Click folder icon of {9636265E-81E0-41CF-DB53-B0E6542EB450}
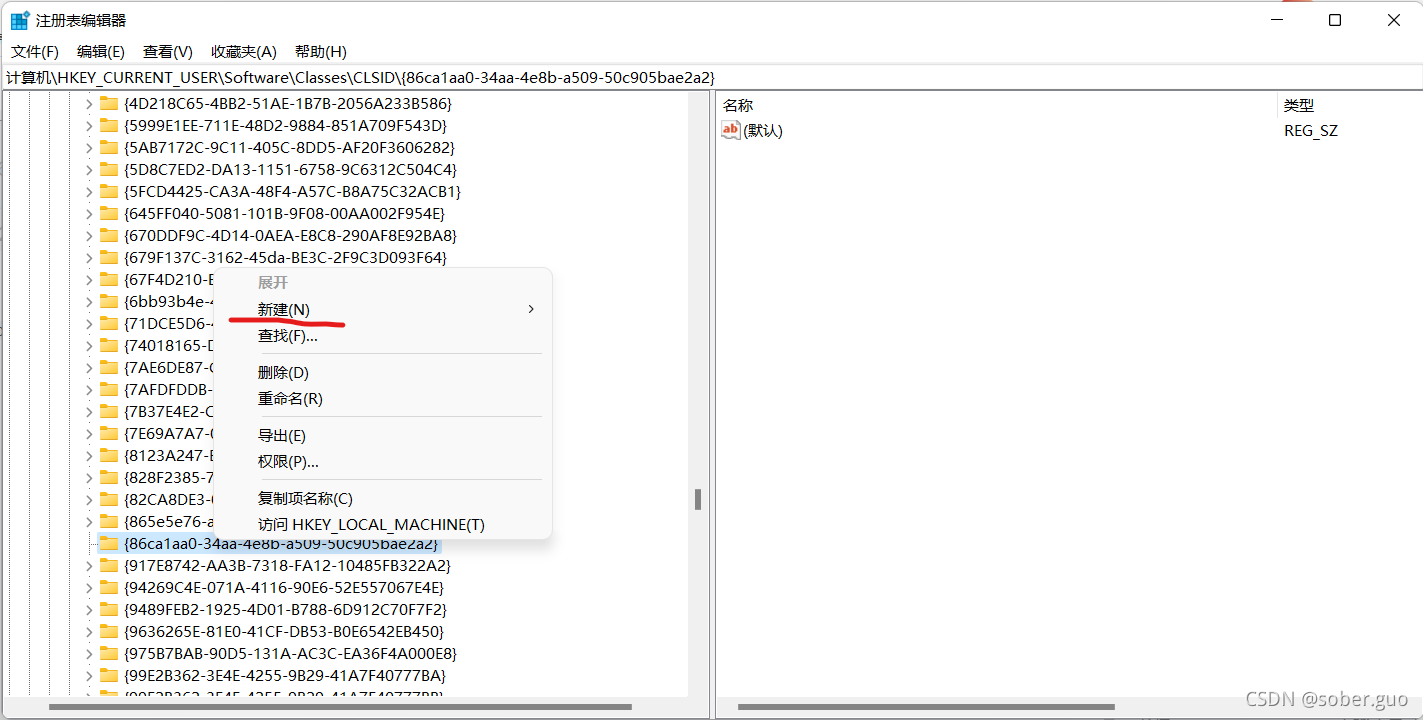 (109, 631)
